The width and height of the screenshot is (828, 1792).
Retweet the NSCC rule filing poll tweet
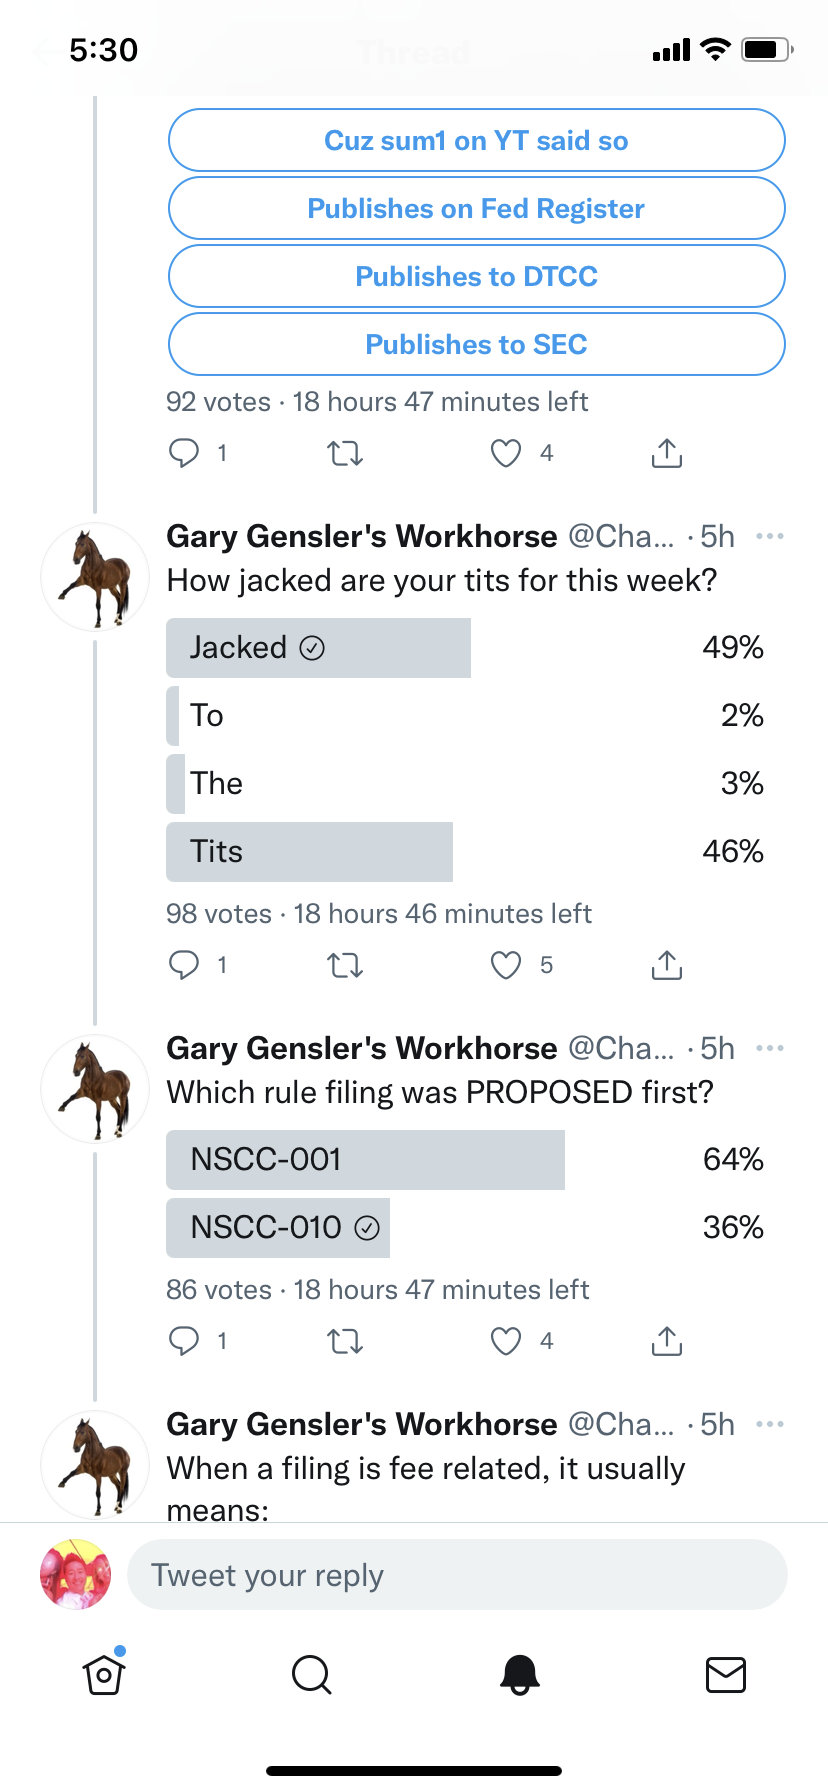pos(345,1341)
